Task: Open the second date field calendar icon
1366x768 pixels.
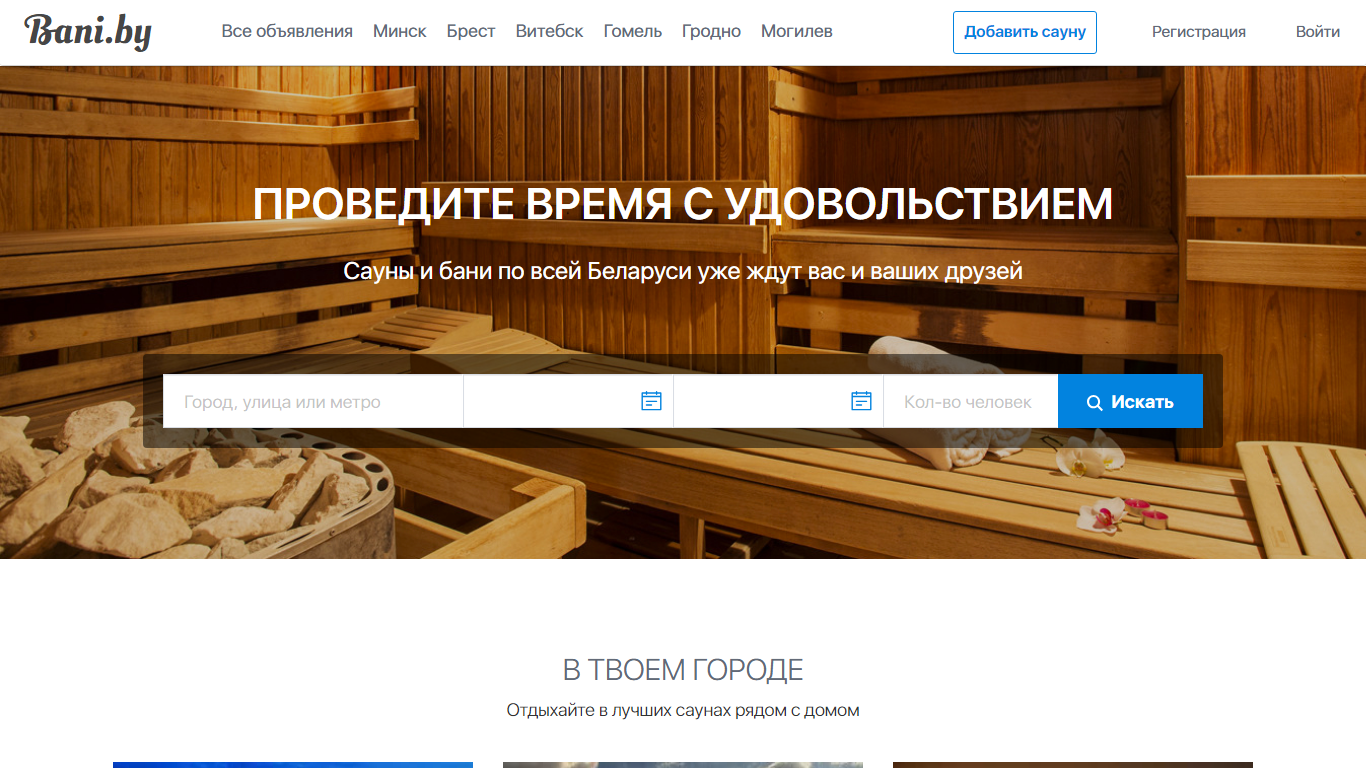Action: 861,401
